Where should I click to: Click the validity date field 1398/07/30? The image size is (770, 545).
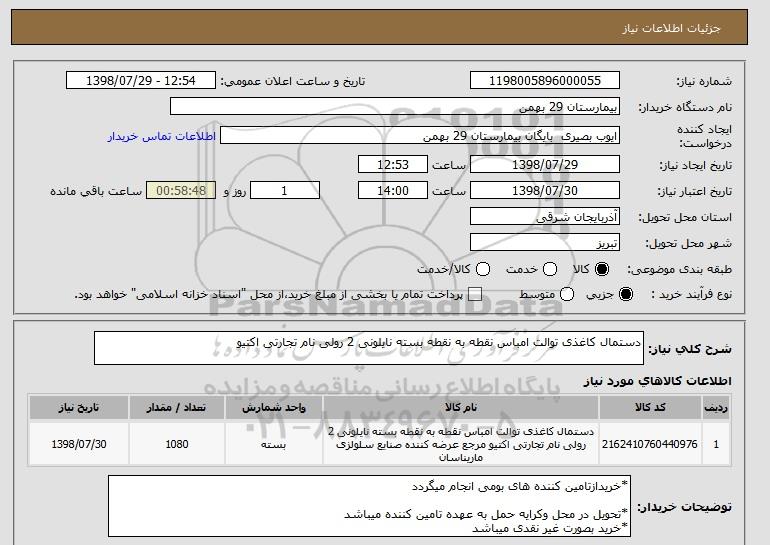pyautogui.click(x=545, y=191)
